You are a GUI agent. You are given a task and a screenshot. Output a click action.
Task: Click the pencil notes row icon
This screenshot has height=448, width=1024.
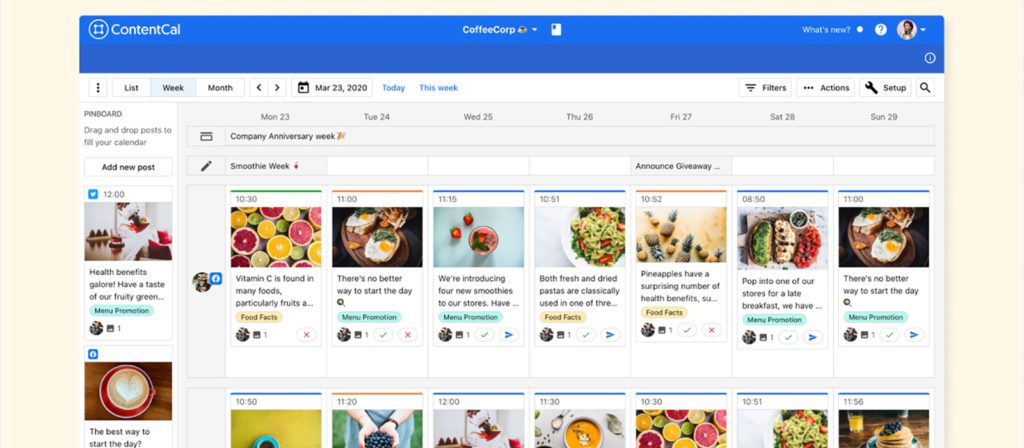pos(206,166)
